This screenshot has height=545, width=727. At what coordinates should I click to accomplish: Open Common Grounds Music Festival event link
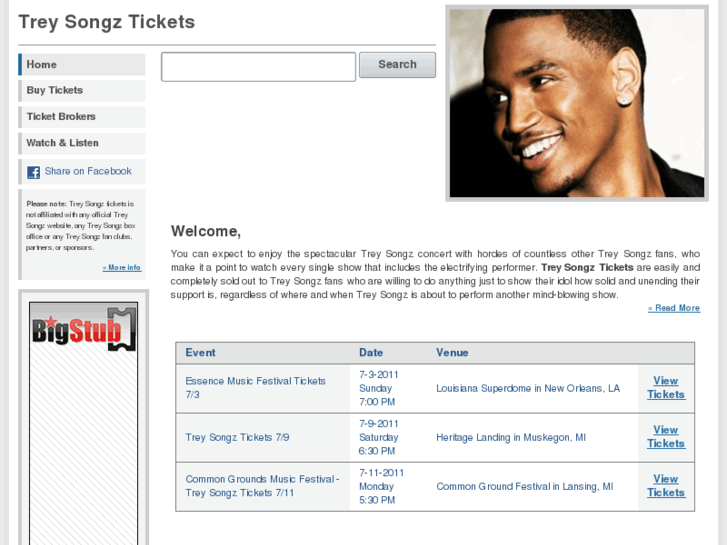[x=262, y=486]
